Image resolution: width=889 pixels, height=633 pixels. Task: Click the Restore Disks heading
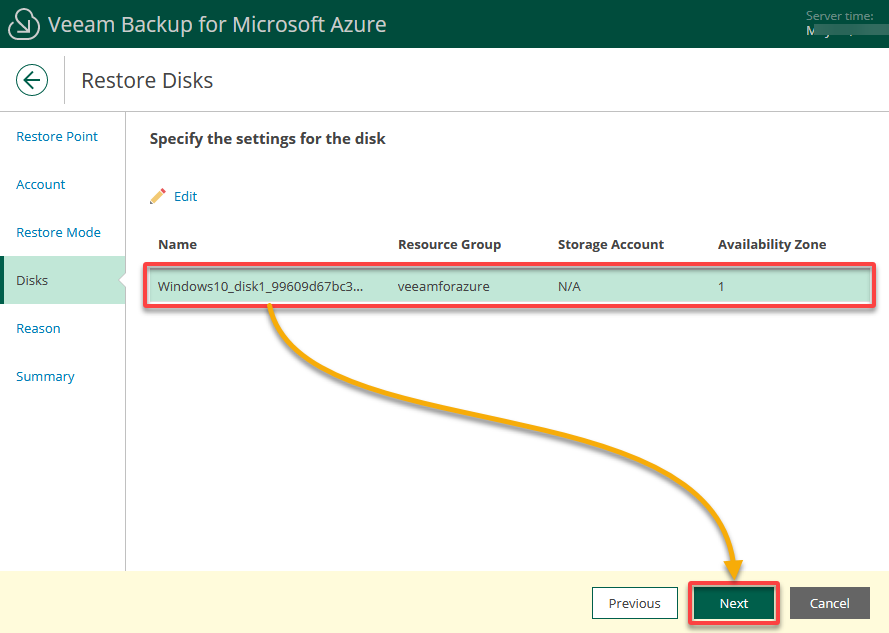(147, 81)
